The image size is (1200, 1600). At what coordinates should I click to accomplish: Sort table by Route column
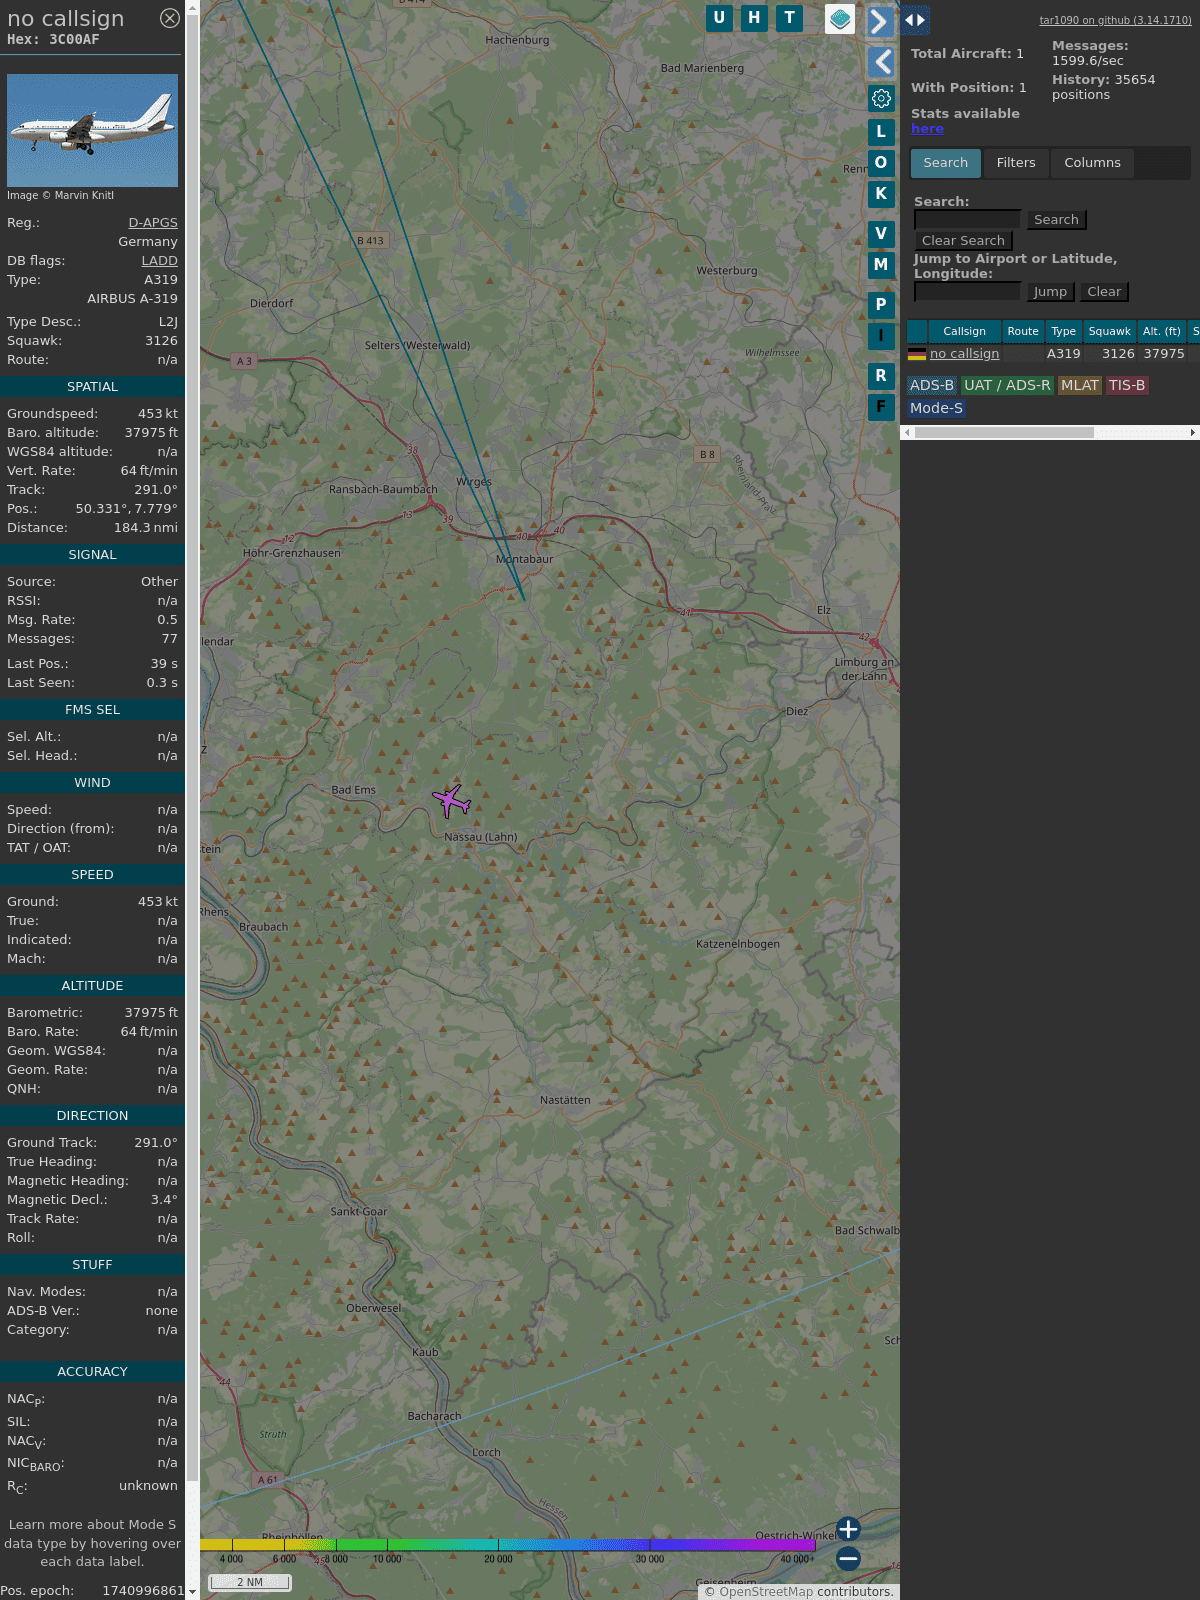[1023, 332]
